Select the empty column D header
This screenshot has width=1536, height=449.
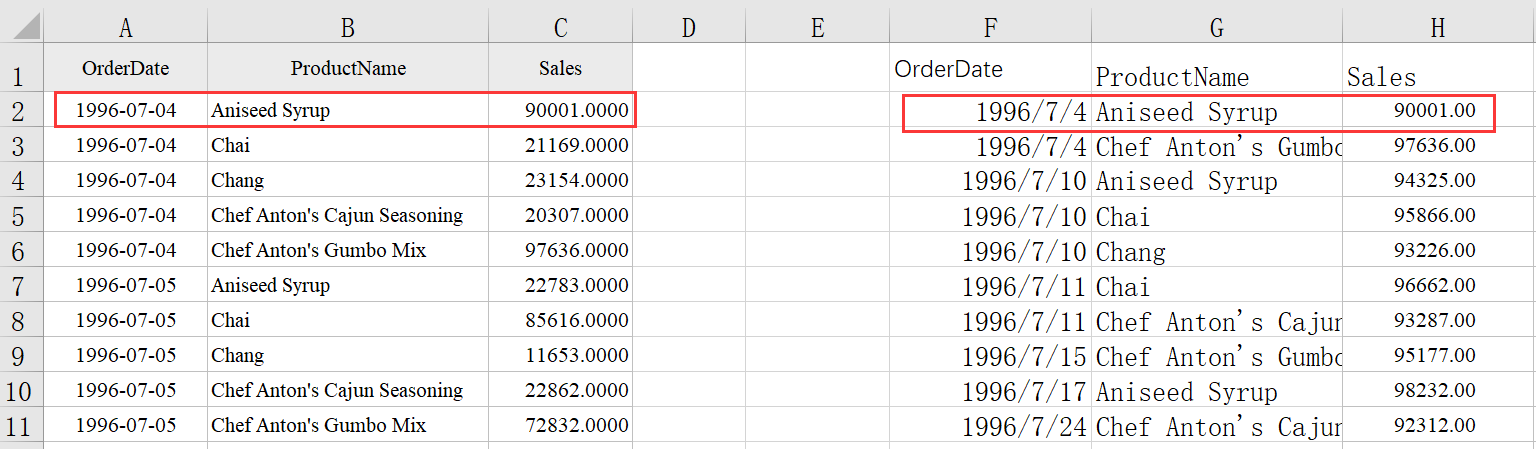(688, 28)
